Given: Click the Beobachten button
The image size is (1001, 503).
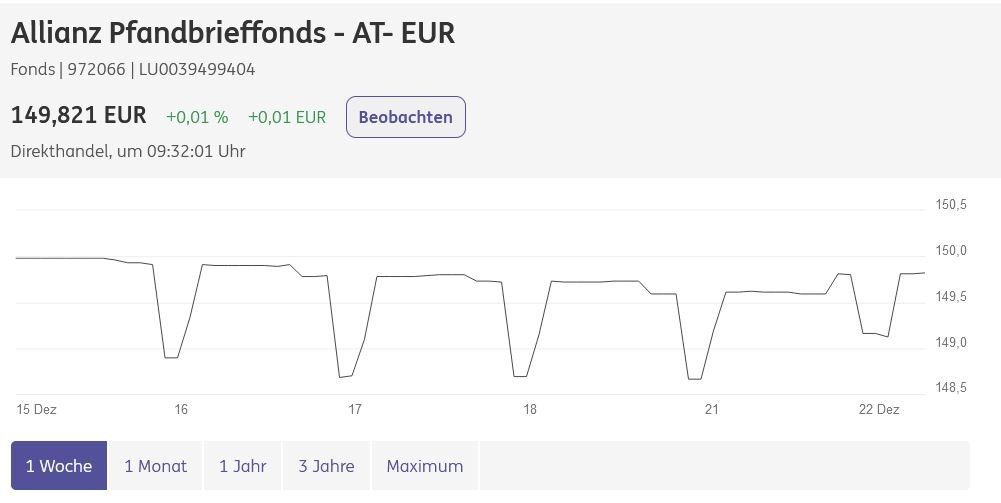Looking at the screenshot, I should 405,117.
